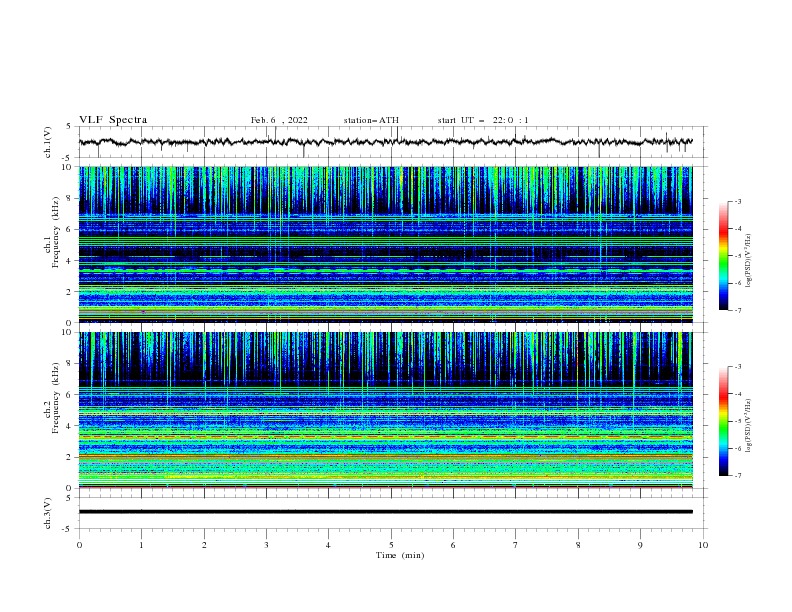
Task: Click the ch.1 voltage waveform trace
Action: 385,142
